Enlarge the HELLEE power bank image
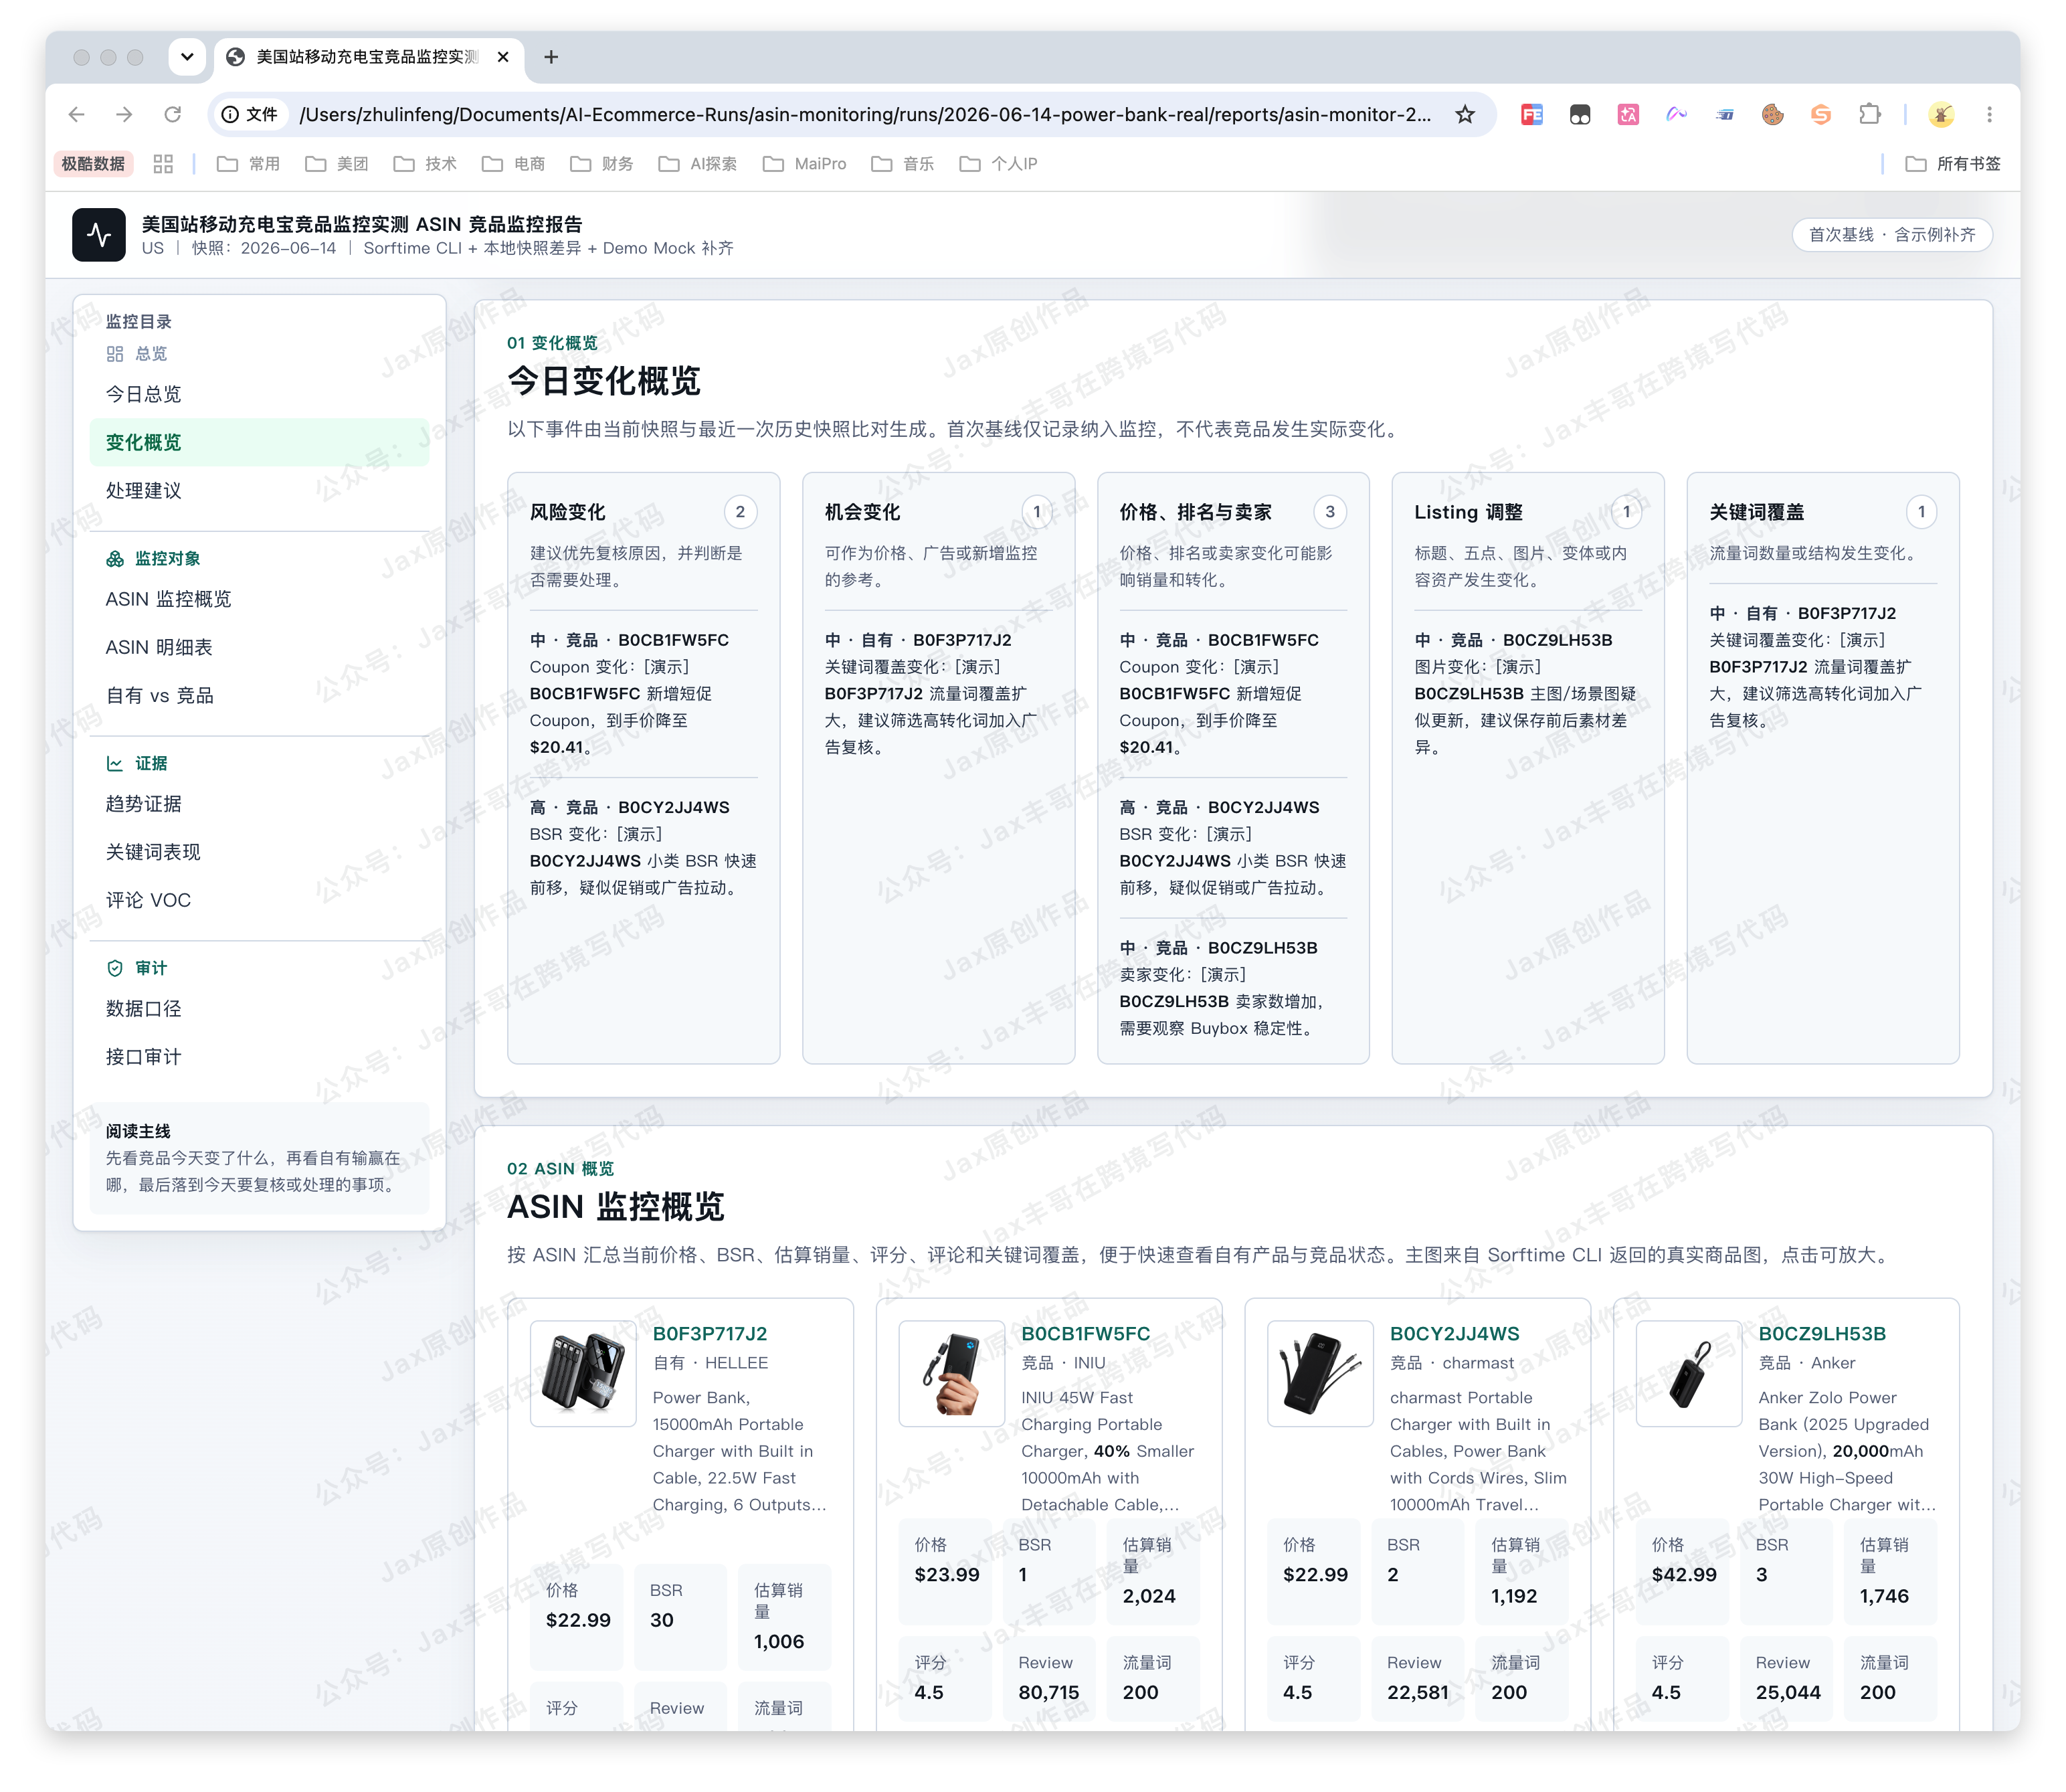Screen dimensions: 2066x1792 [583, 1373]
